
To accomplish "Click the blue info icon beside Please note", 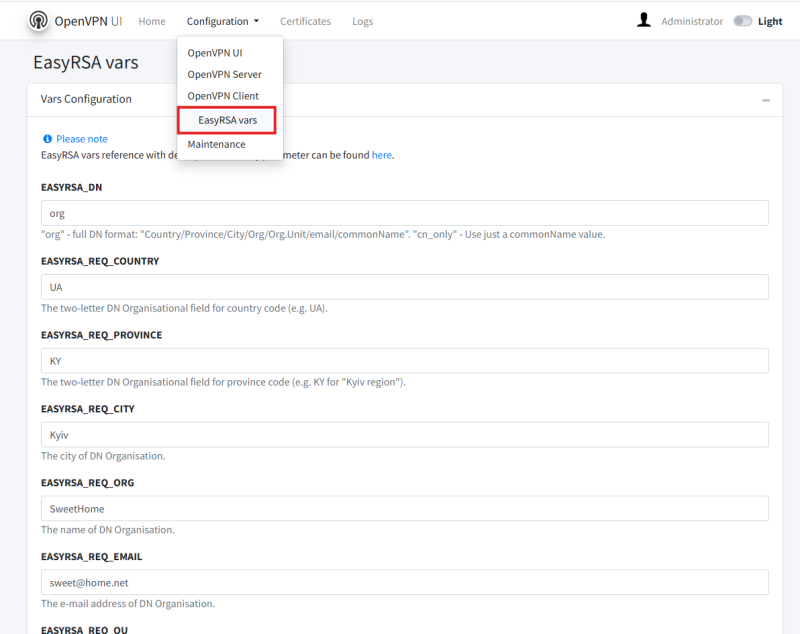I will 47,139.
